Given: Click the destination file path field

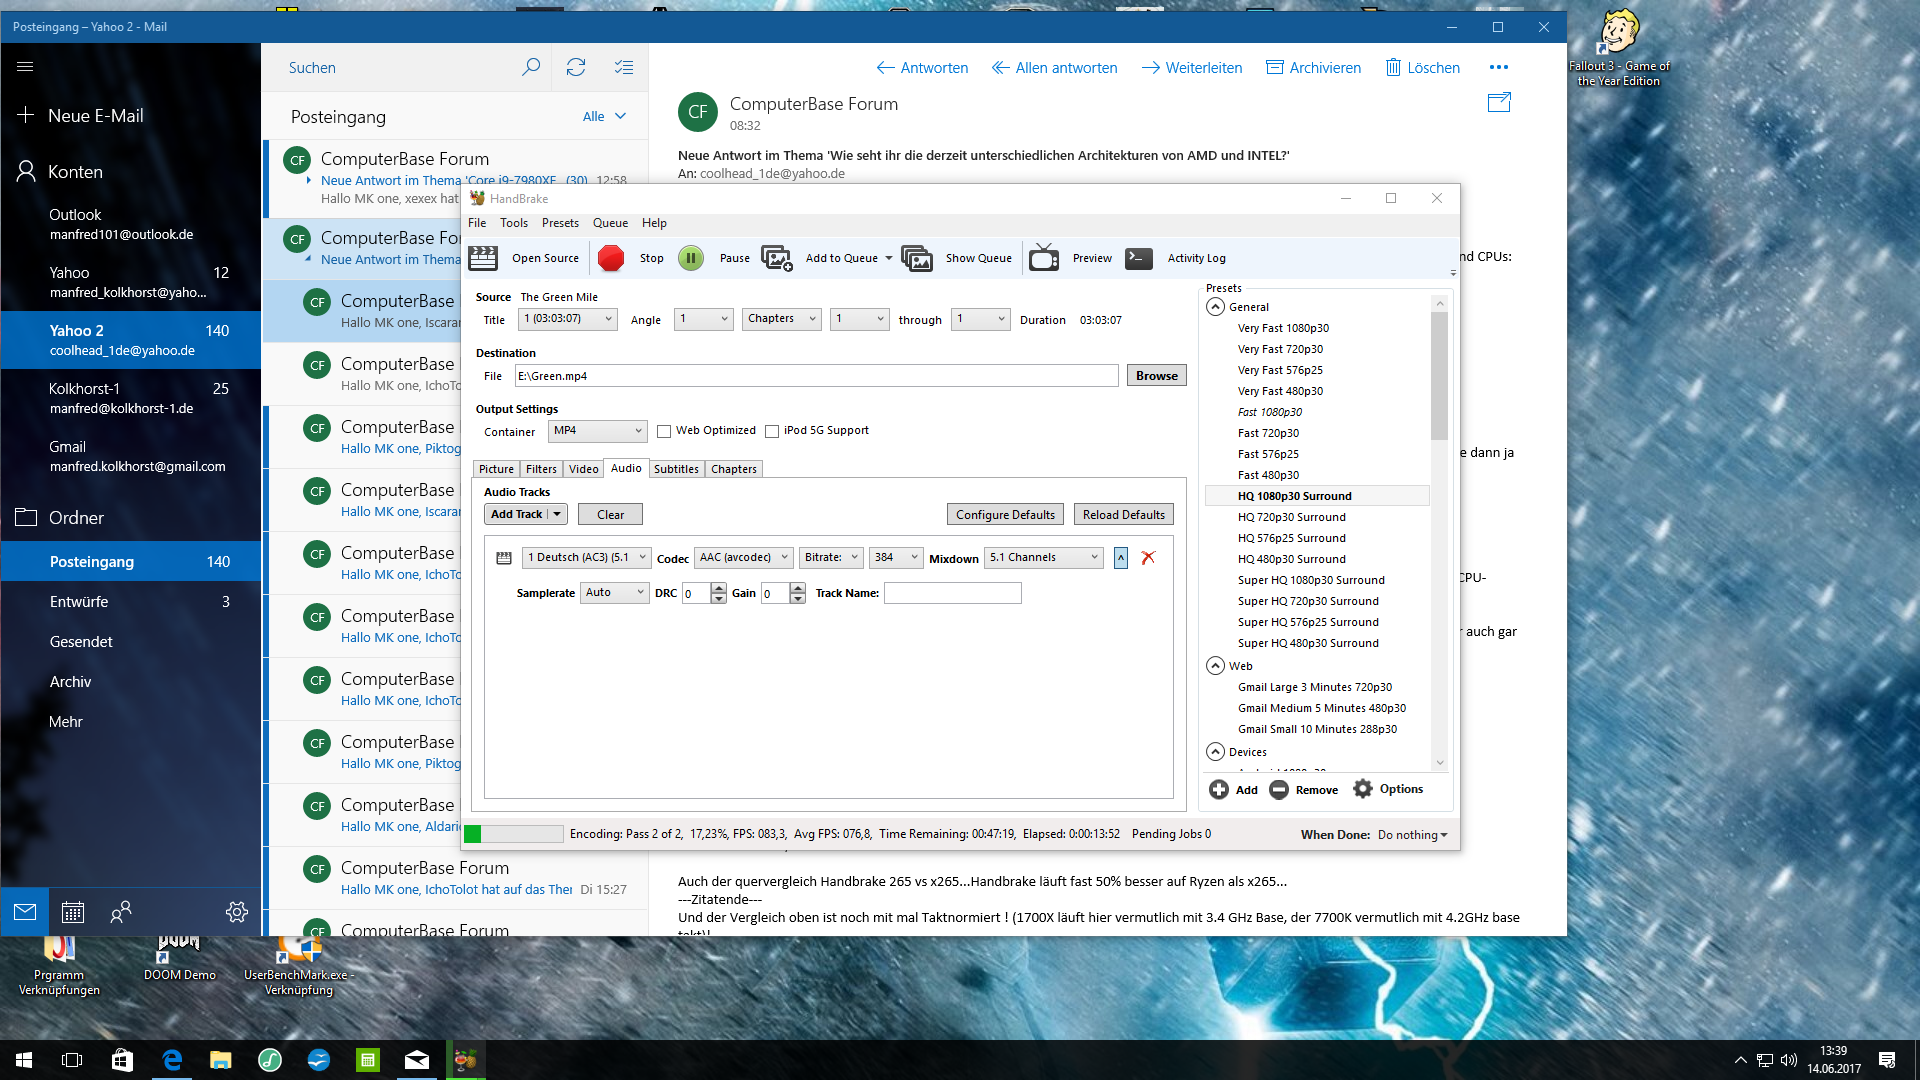Looking at the screenshot, I should [x=816, y=376].
